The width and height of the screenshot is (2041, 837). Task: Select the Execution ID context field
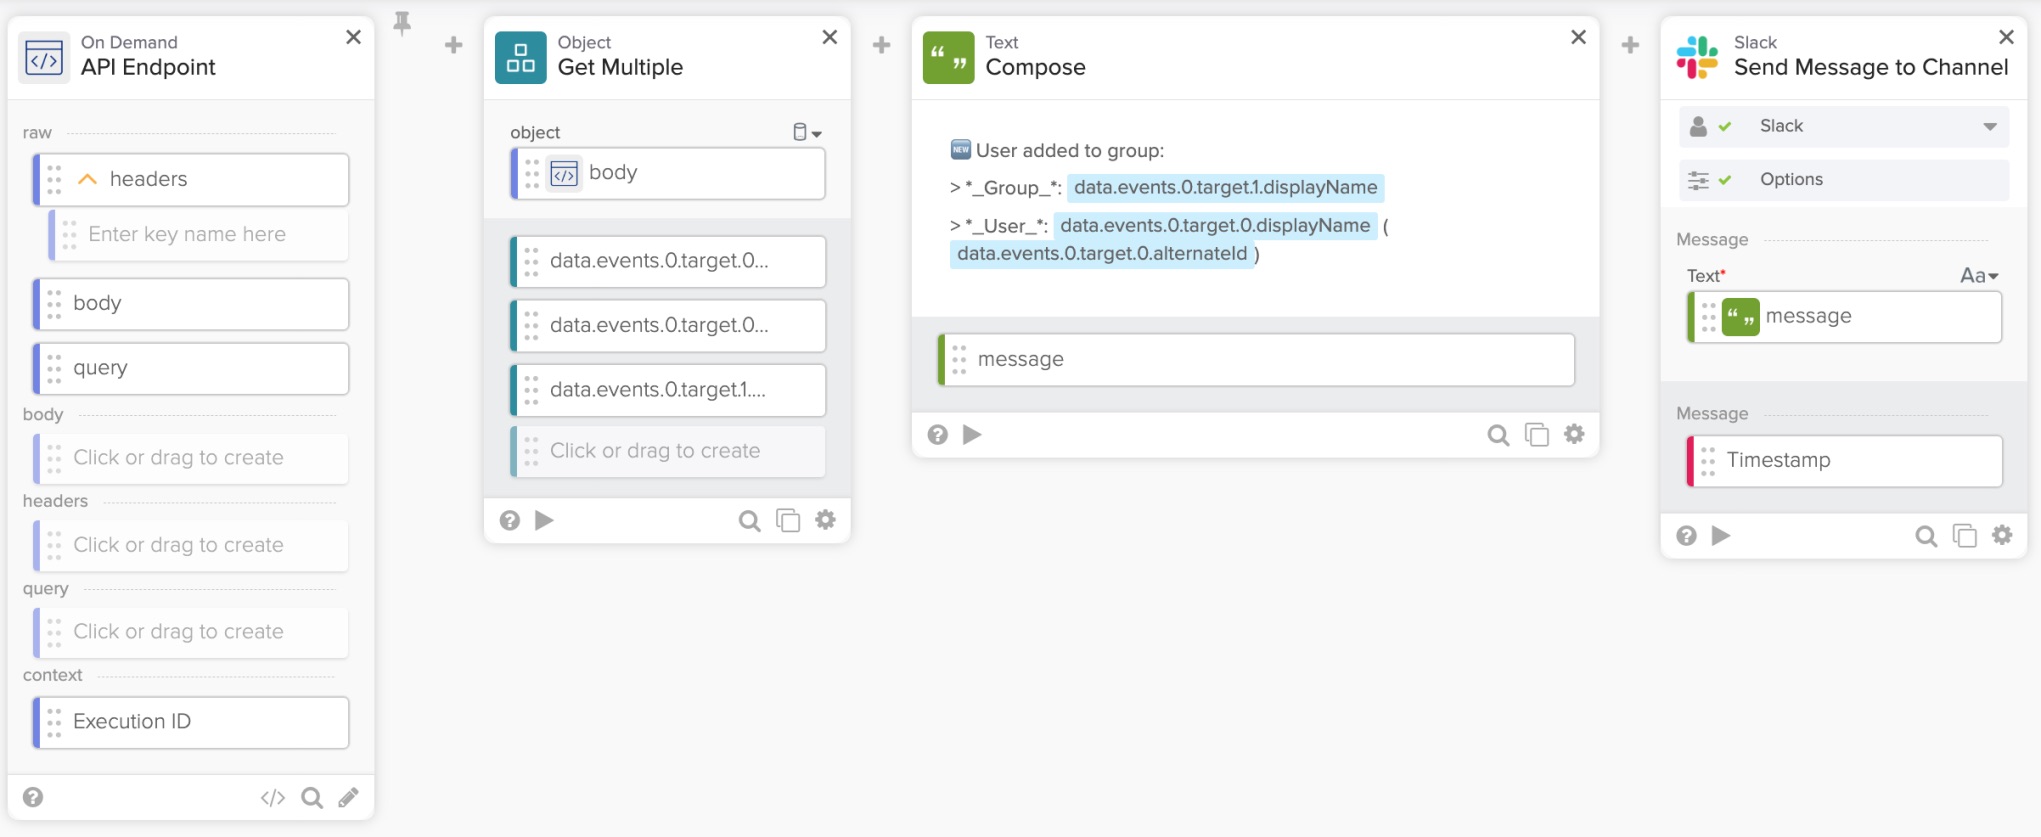pos(192,722)
